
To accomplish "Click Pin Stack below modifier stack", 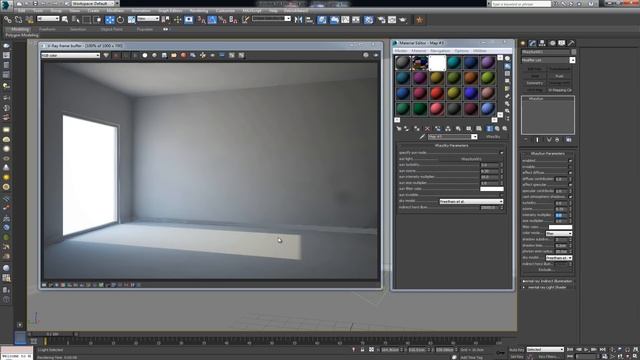I will click(526, 140).
